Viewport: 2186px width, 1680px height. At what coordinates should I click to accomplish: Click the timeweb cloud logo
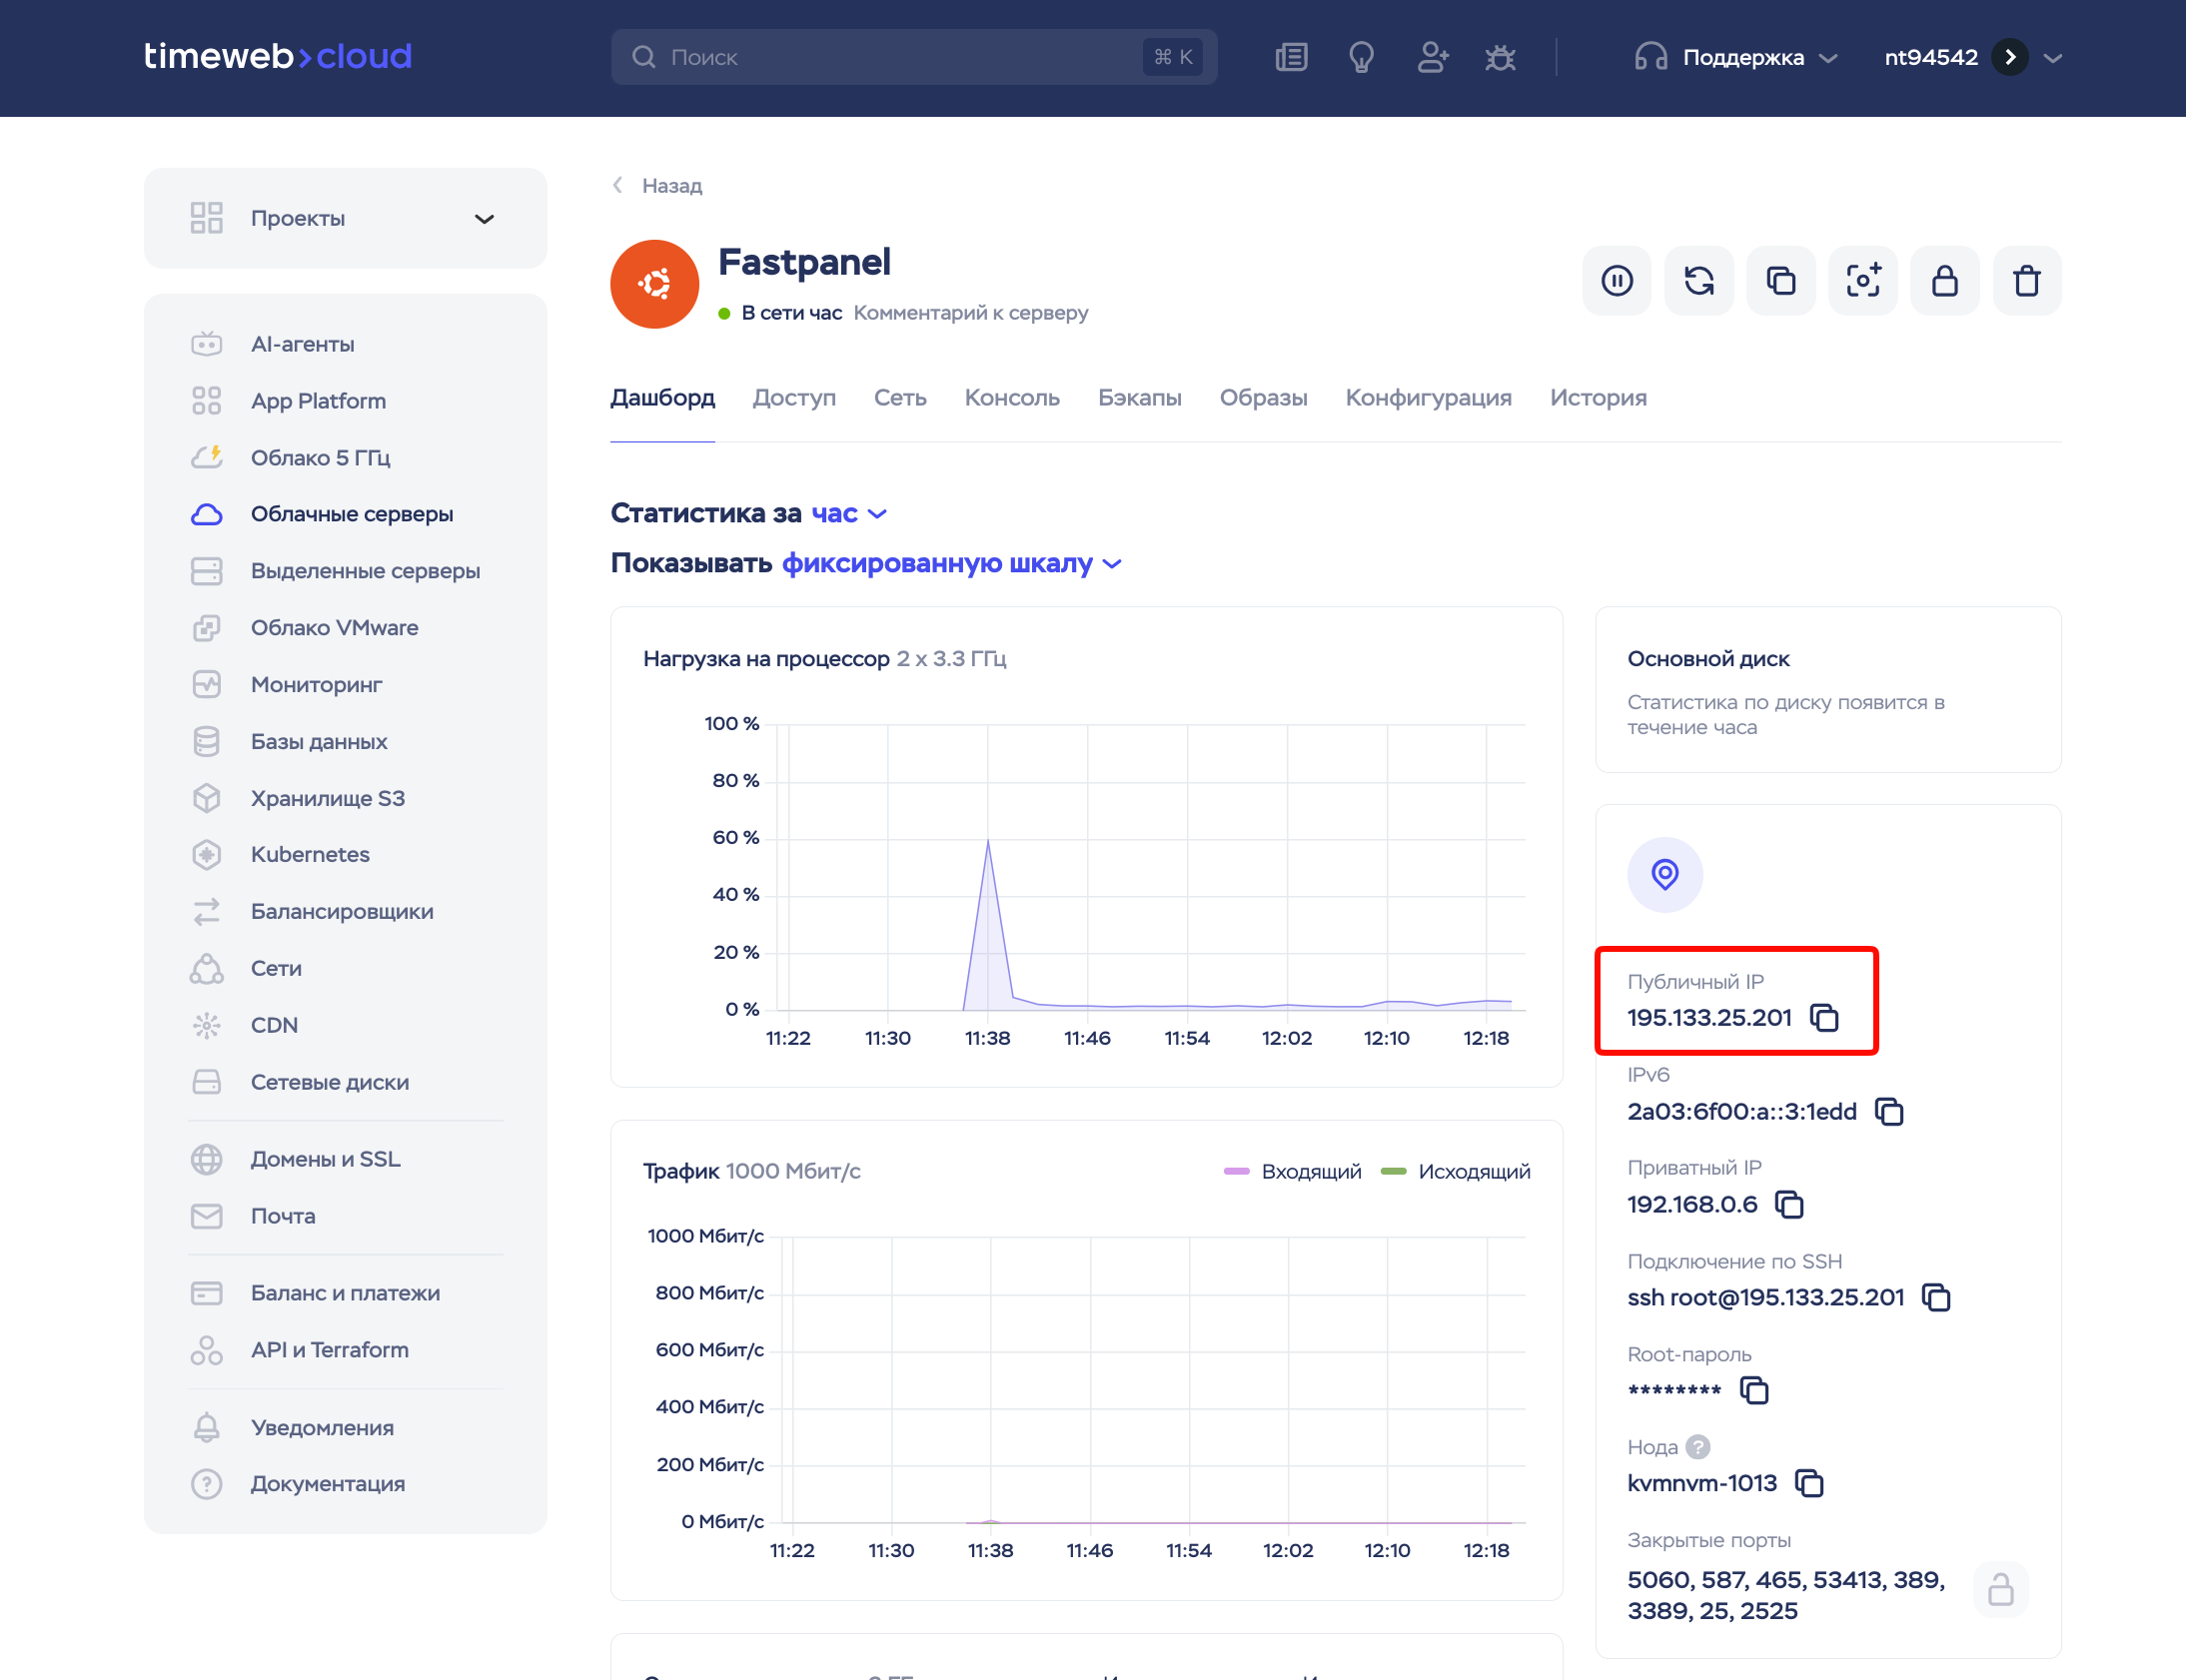(278, 56)
